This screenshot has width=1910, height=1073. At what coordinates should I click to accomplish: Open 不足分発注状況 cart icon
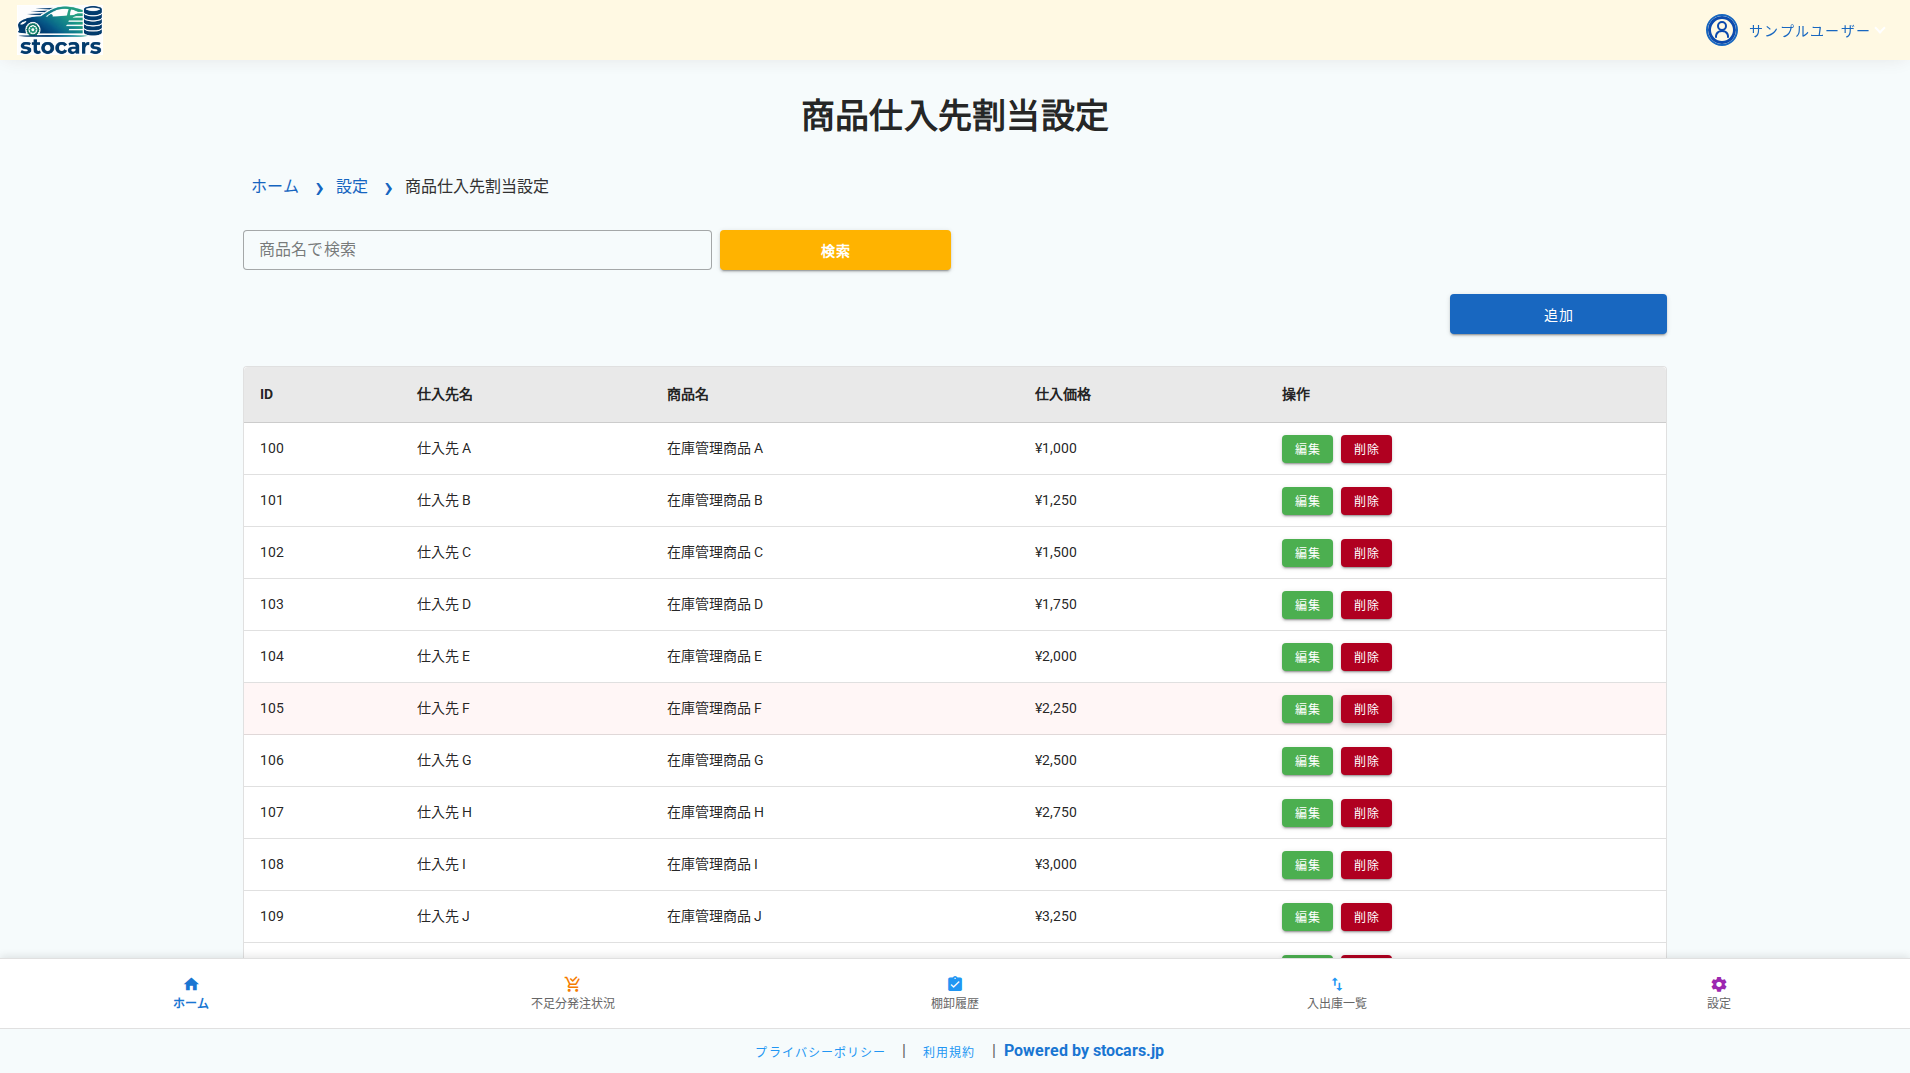coord(572,984)
